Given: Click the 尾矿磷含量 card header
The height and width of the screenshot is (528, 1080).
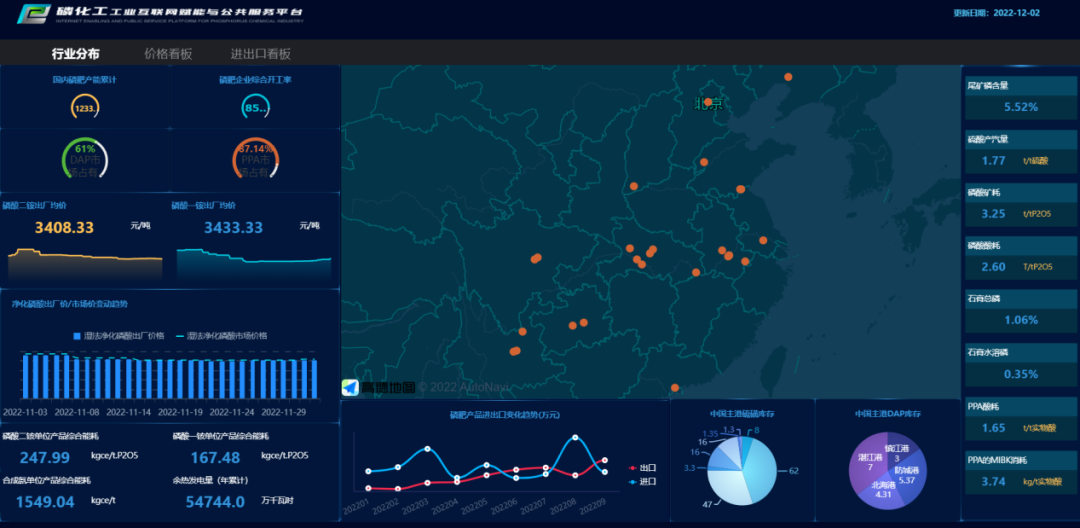Looking at the screenshot, I should pyautogui.click(x=1021, y=86).
